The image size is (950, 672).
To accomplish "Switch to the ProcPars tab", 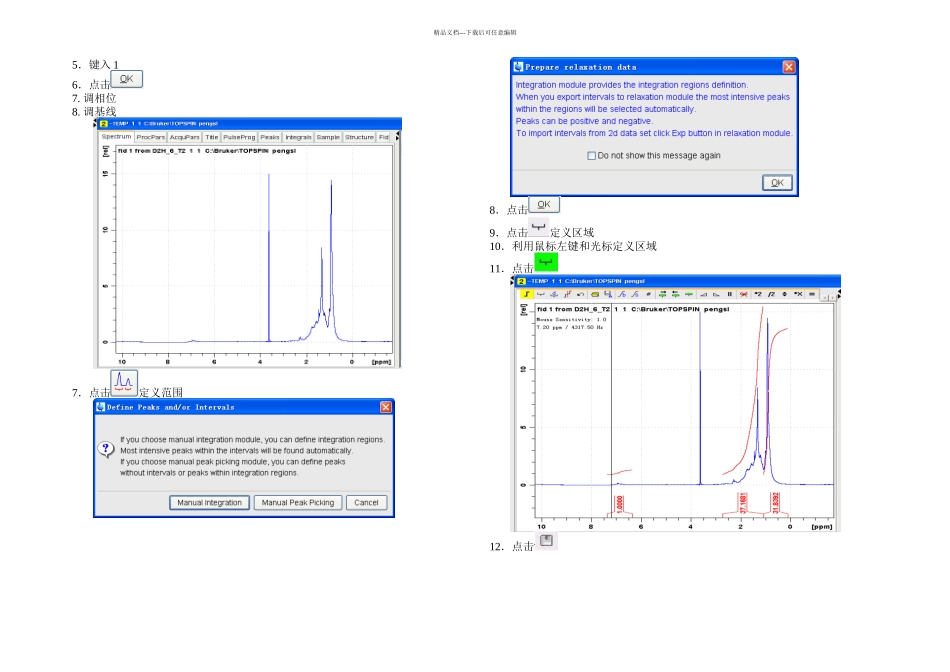I will pos(151,137).
